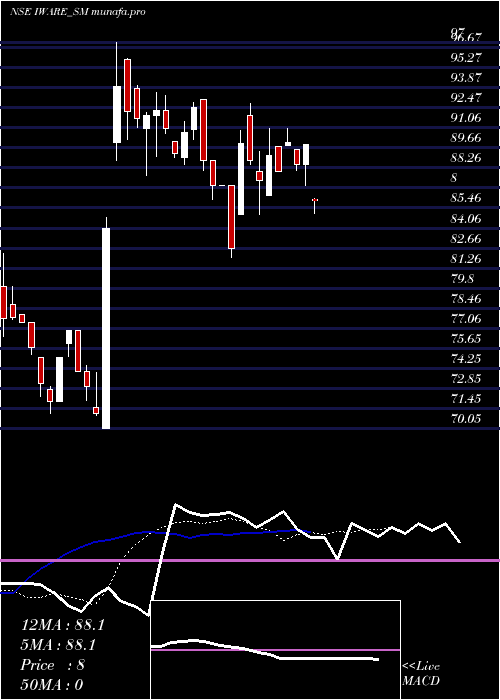This screenshot has width=500, height=700.
Task: Click the 78.46 price axis label
Action: 466,299
